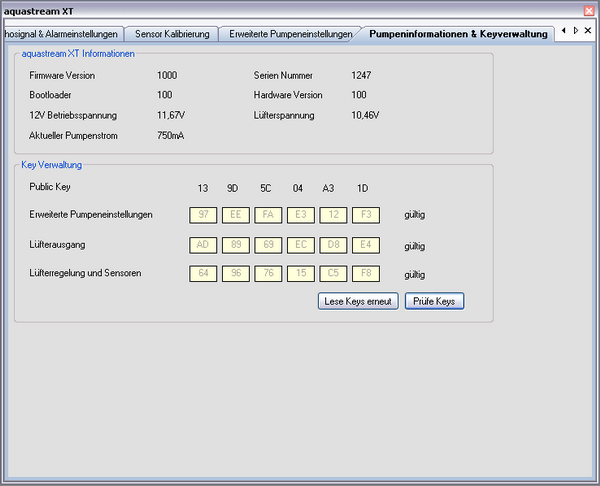Click the key field containing E4
Screen dimensions: 600x486
click(x=366, y=245)
